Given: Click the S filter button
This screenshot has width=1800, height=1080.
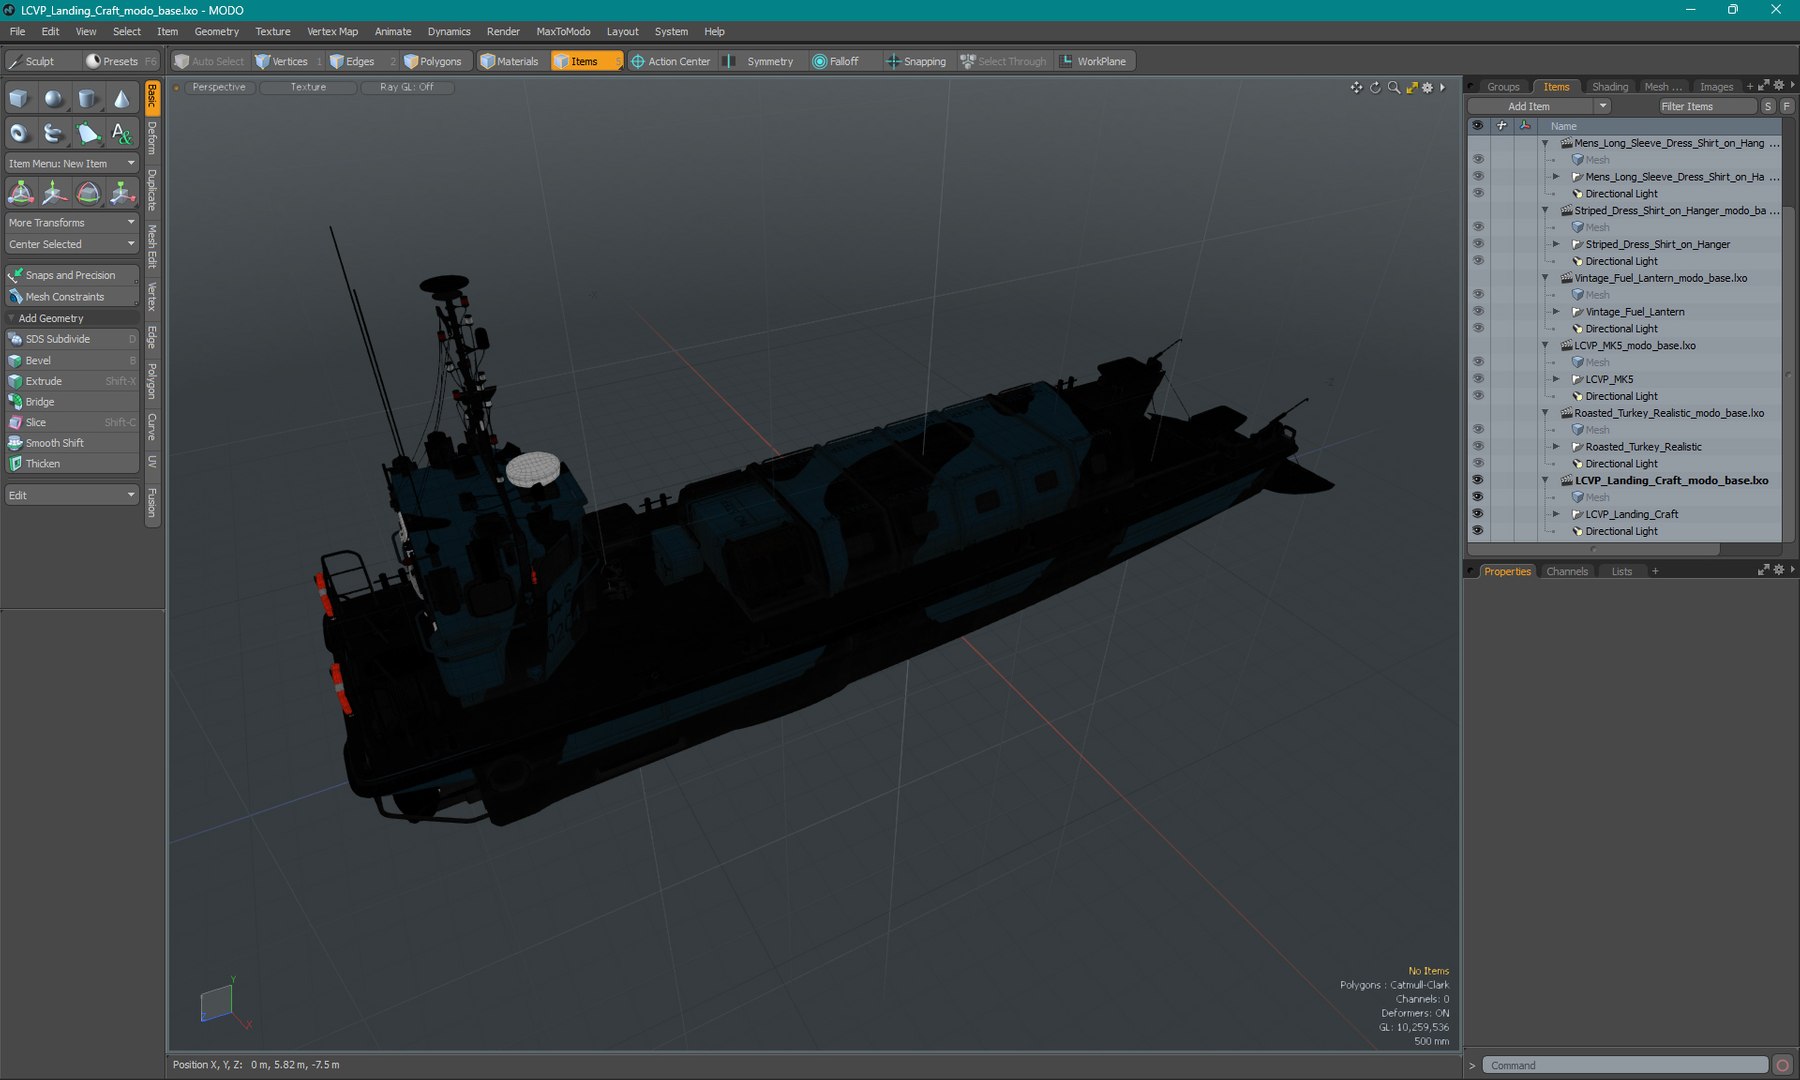Looking at the screenshot, I should click(x=1768, y=106).
